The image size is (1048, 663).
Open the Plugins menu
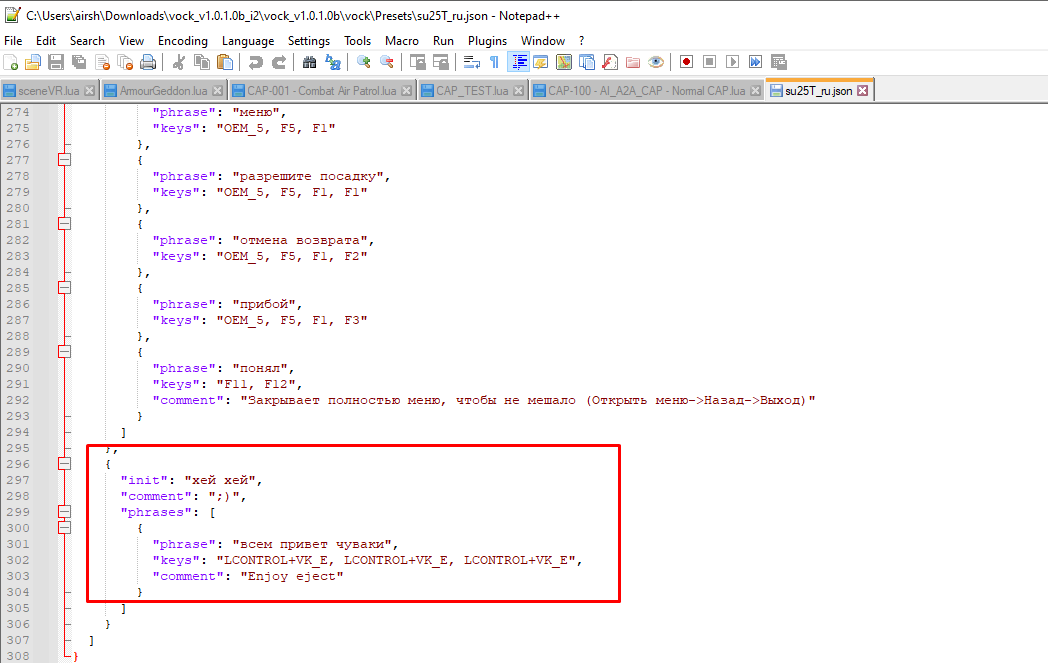(x=487, y=41)
